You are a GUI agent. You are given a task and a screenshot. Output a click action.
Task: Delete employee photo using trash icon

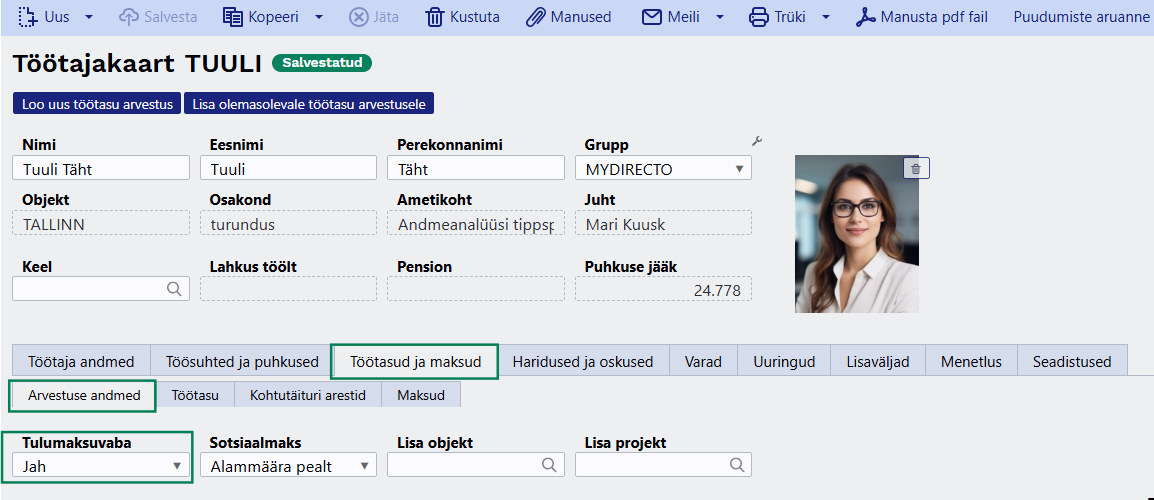(917, 168)
